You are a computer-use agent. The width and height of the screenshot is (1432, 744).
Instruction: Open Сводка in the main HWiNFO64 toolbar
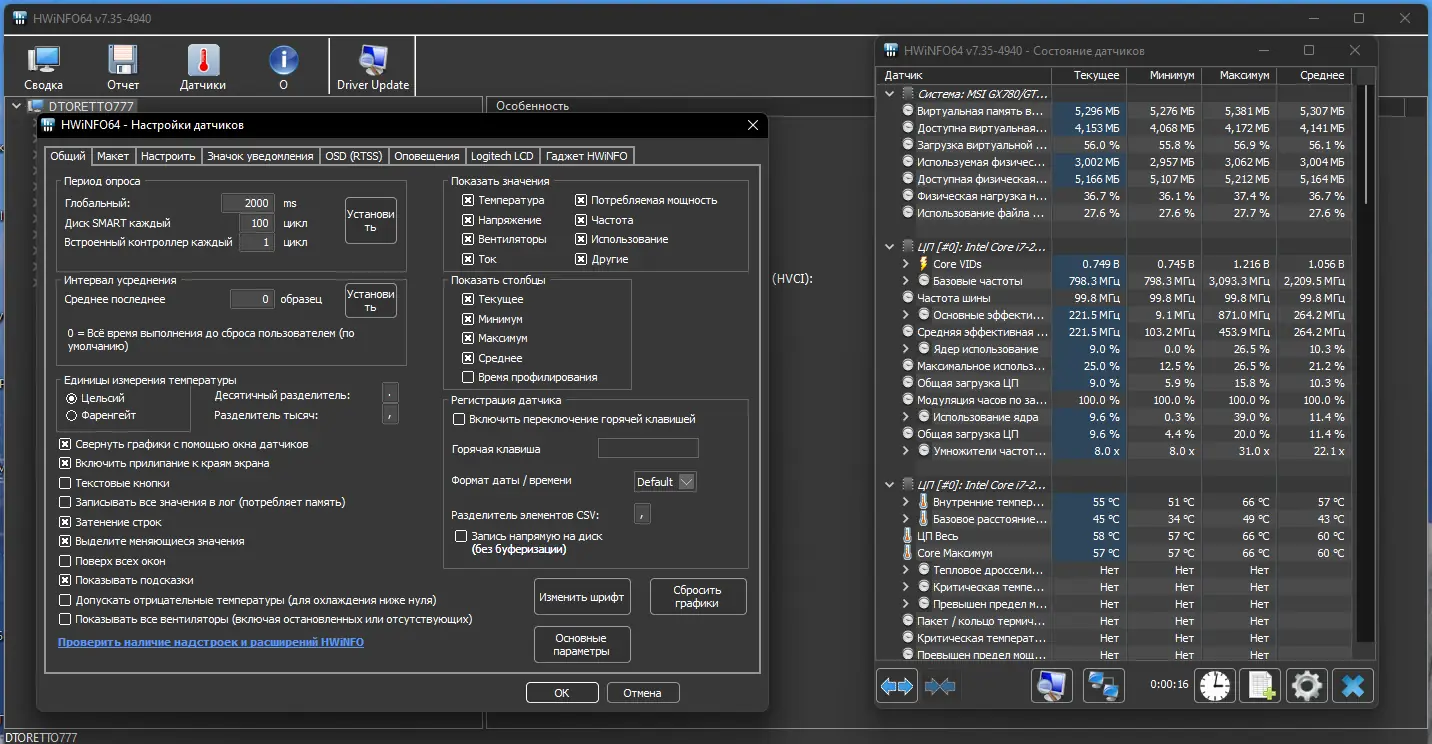(x=43, y=67)
